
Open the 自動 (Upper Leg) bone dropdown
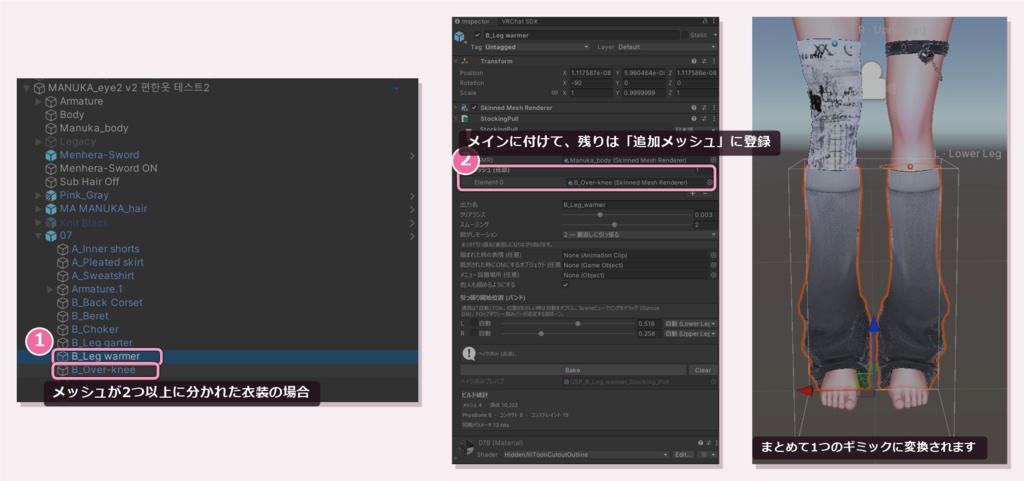[690, 334]
